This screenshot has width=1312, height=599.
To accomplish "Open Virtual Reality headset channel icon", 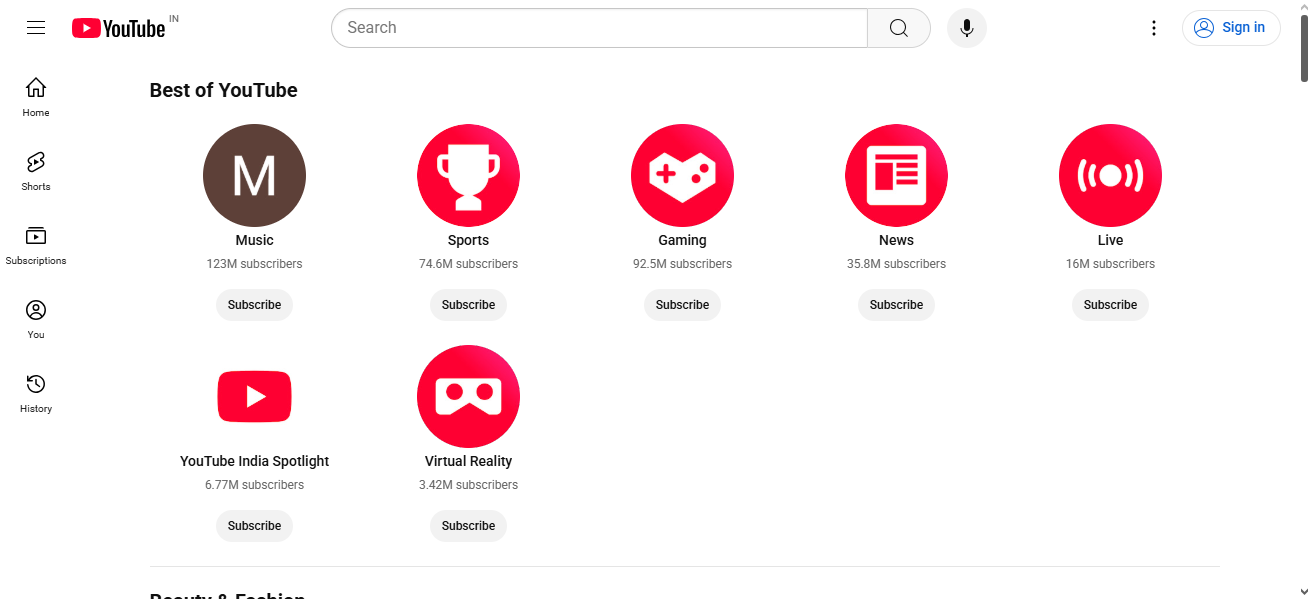I will tap(468, 397).
